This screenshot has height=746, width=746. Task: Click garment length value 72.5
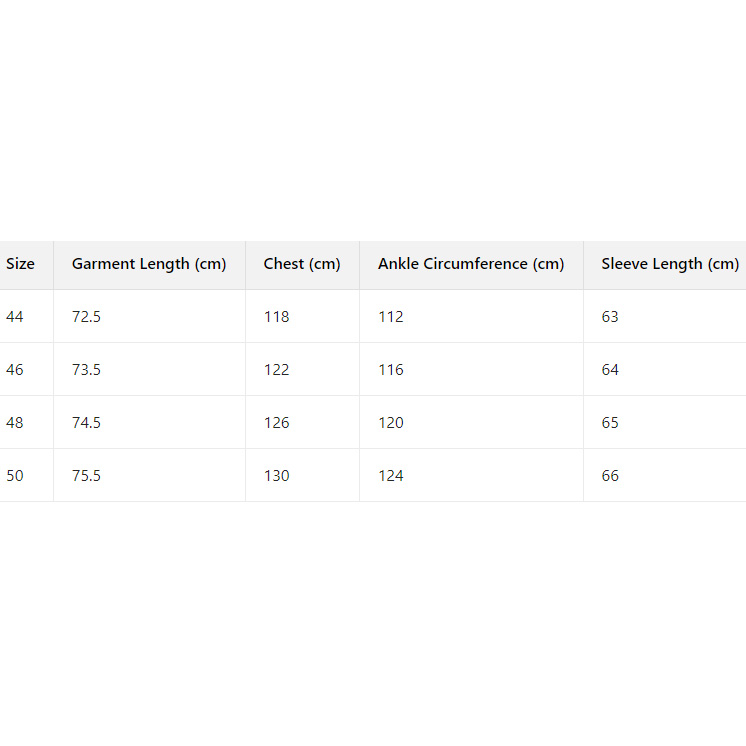[87, 317]
